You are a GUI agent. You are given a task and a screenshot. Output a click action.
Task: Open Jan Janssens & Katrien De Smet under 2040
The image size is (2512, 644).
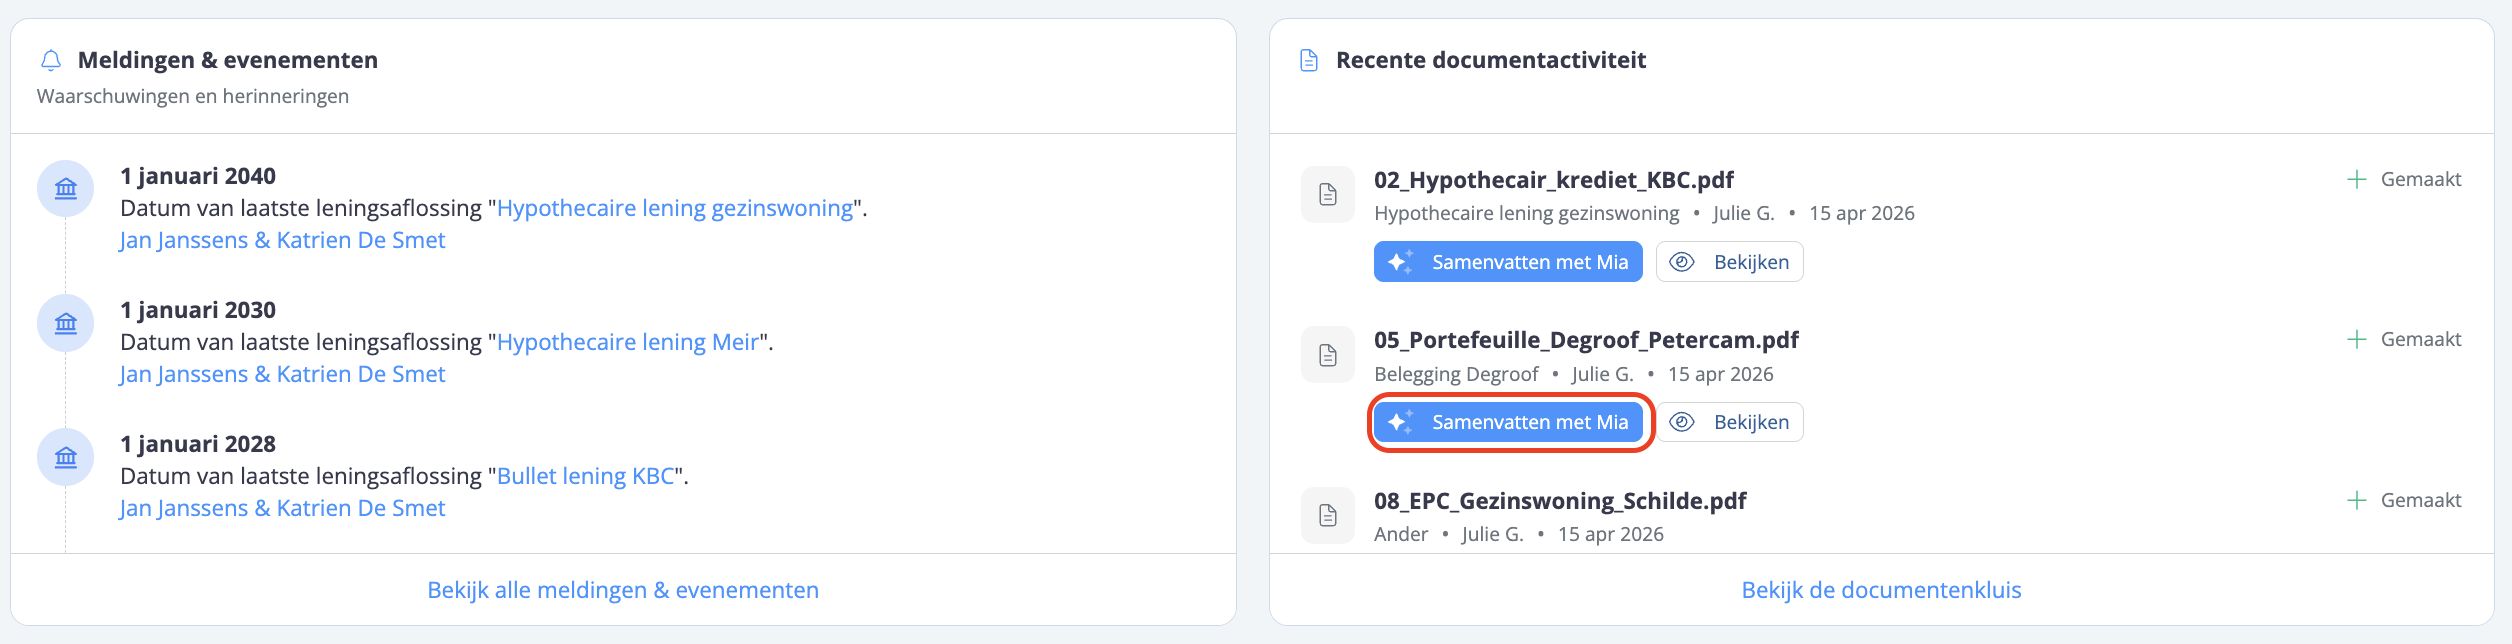pos(282,240)
